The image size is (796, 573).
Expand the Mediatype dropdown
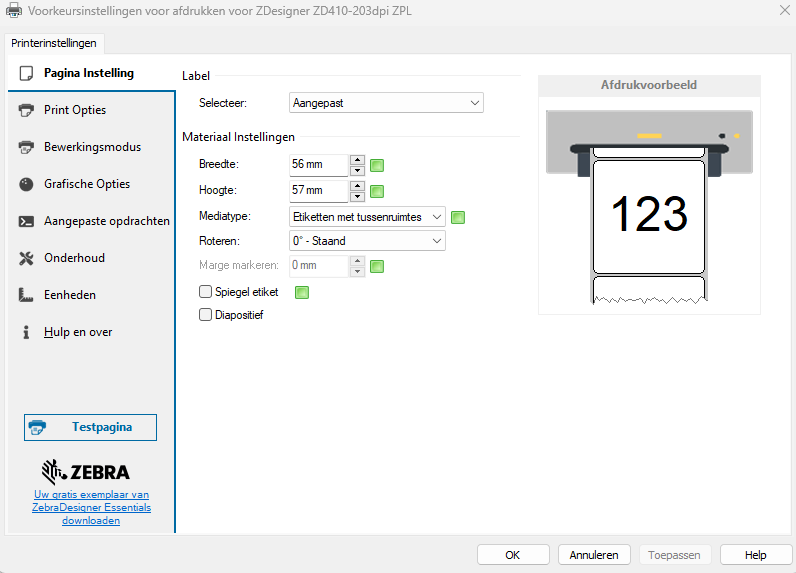[x=367, y=217]
